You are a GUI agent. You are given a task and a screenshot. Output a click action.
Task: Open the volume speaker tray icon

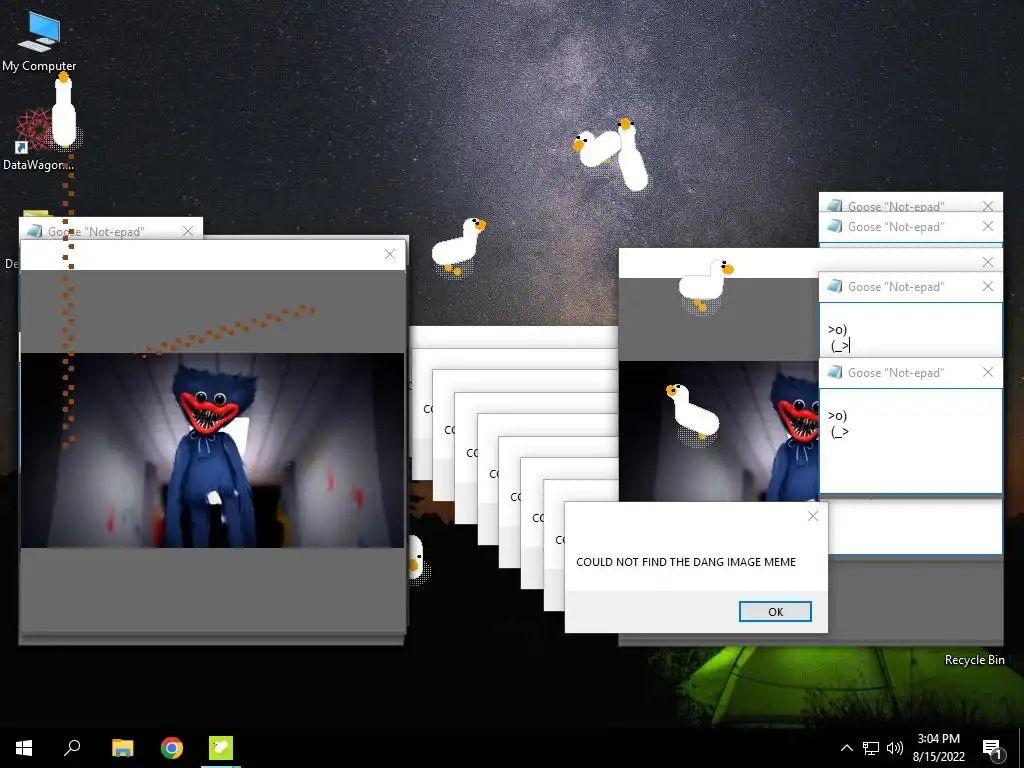point(895,748)
